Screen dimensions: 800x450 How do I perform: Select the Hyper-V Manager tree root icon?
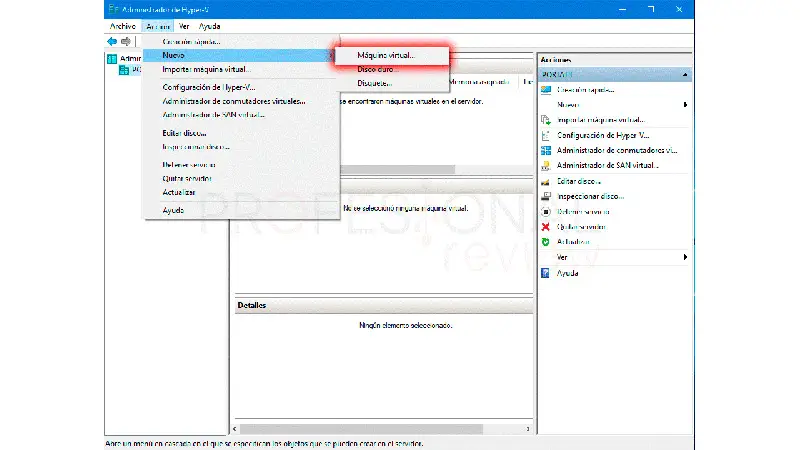click(x=112, y=59)
